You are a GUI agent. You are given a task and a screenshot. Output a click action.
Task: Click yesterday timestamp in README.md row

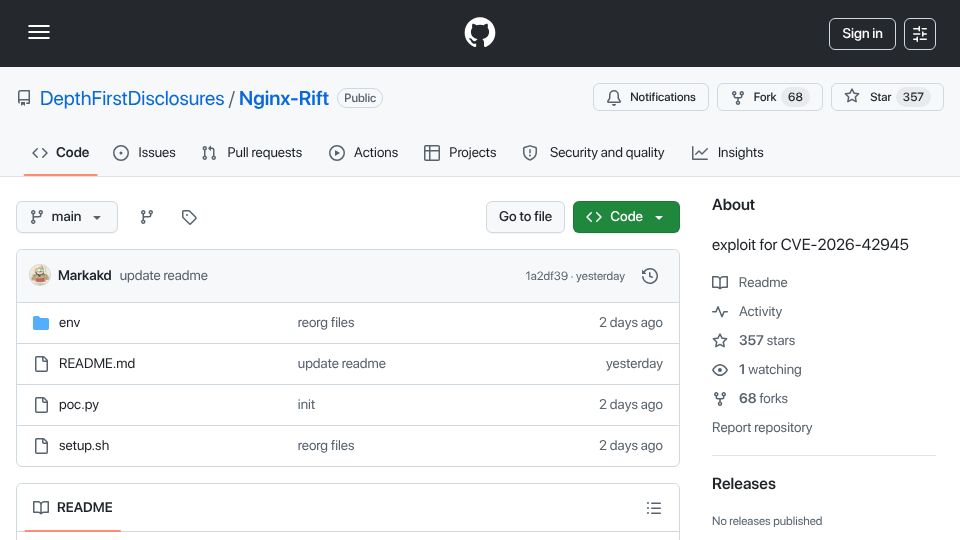point(634,364)
